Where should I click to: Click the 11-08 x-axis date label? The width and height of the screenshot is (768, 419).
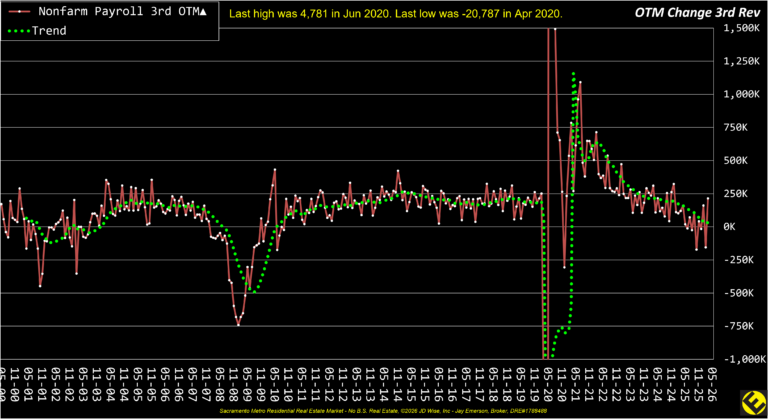pos(234,385)
